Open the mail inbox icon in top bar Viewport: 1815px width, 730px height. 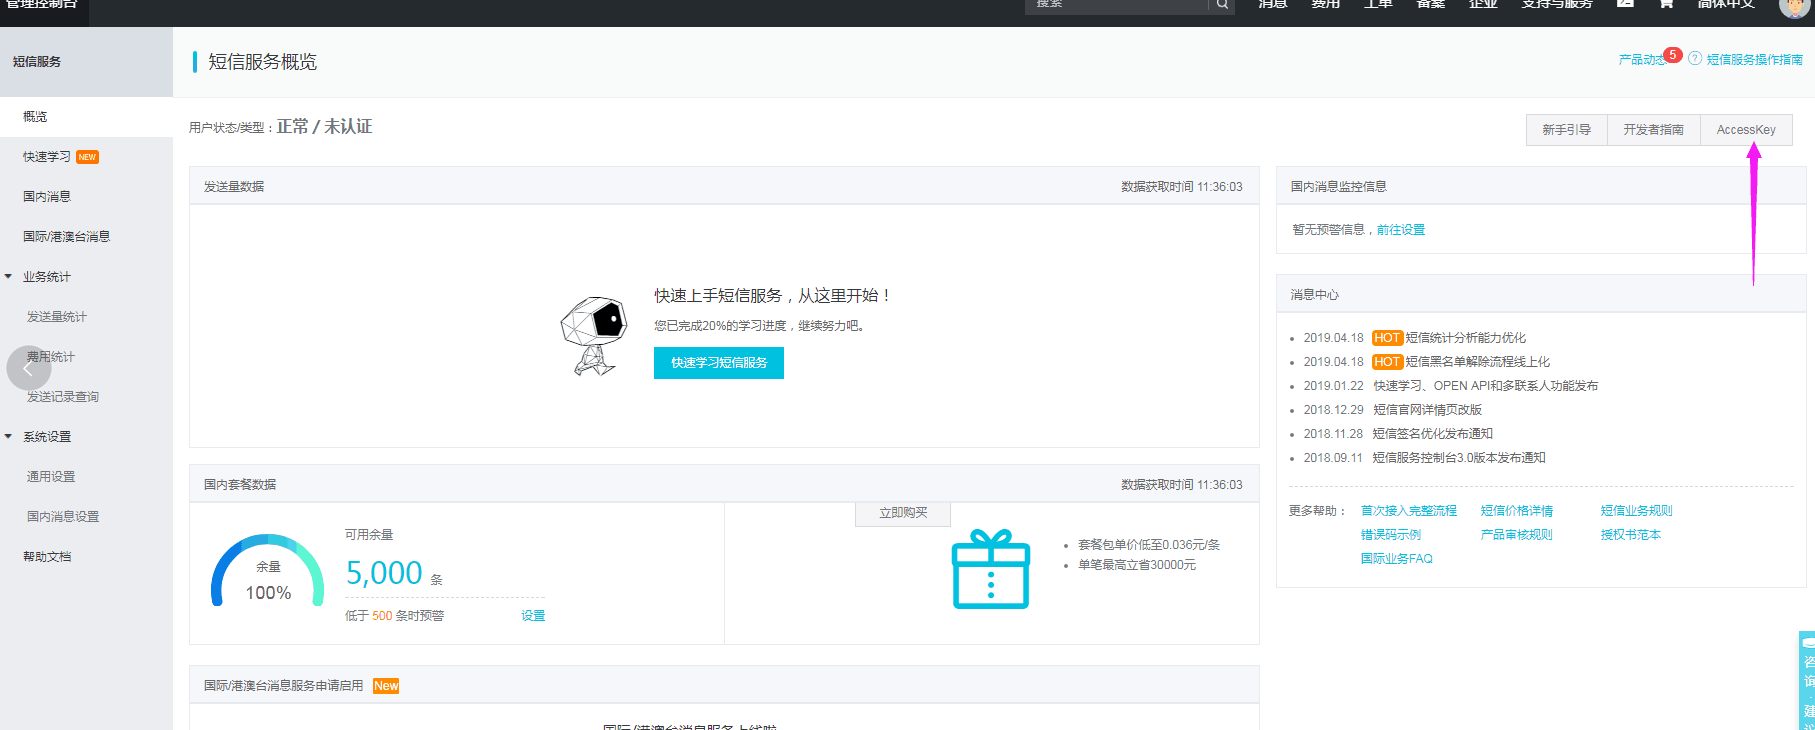[1625, 4]
